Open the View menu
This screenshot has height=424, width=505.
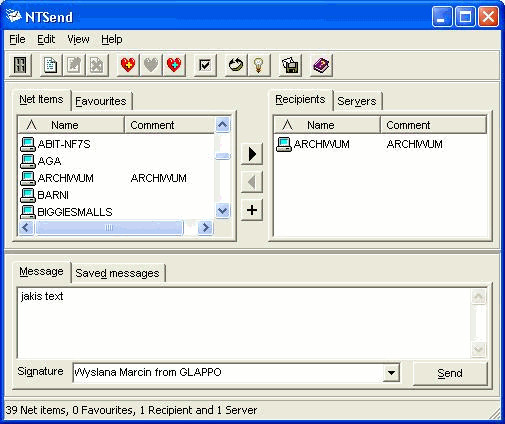coord(78,39)
